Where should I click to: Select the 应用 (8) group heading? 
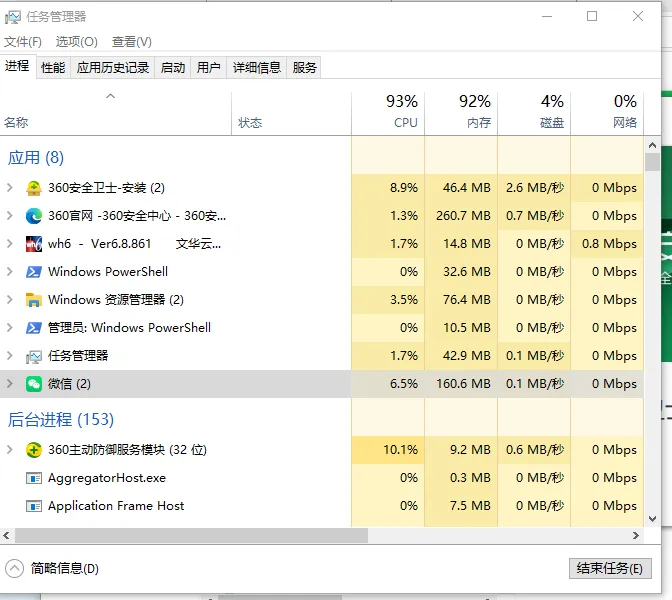coord(36,158)
